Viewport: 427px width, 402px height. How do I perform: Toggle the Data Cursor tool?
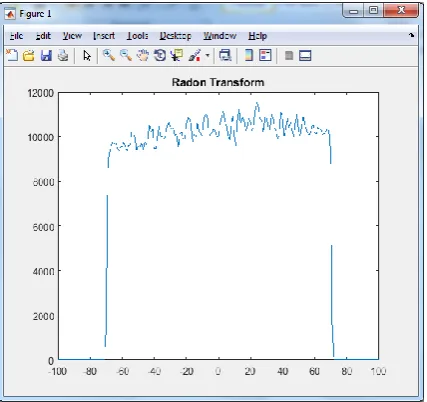tap(177, 55)
